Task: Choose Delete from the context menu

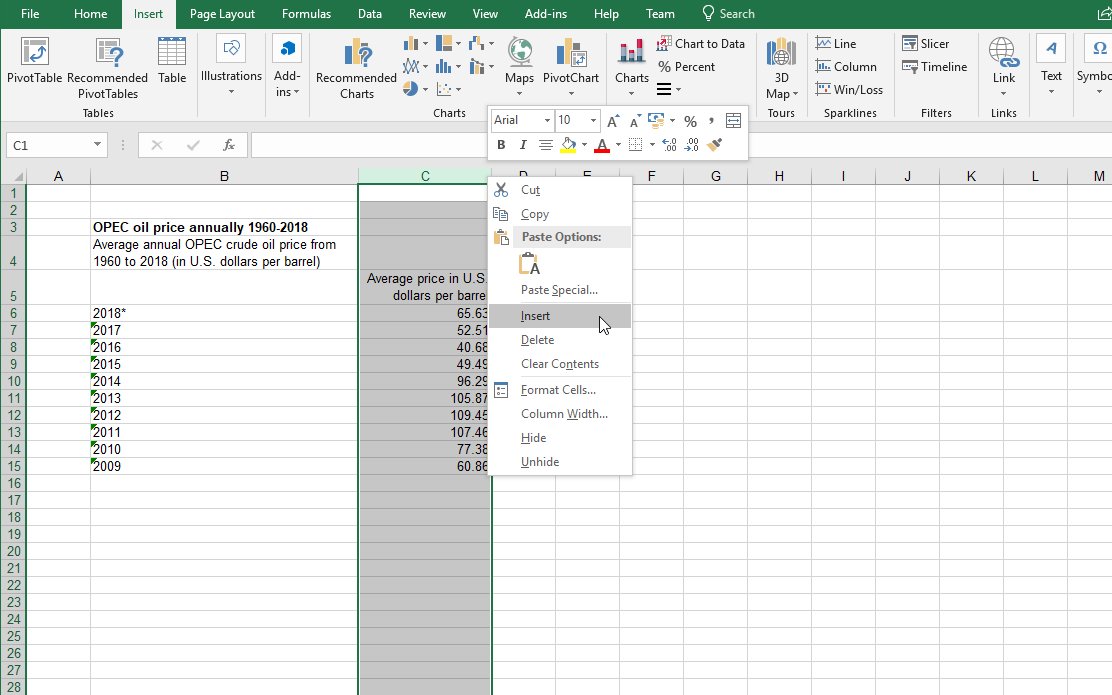Action: 560,340
